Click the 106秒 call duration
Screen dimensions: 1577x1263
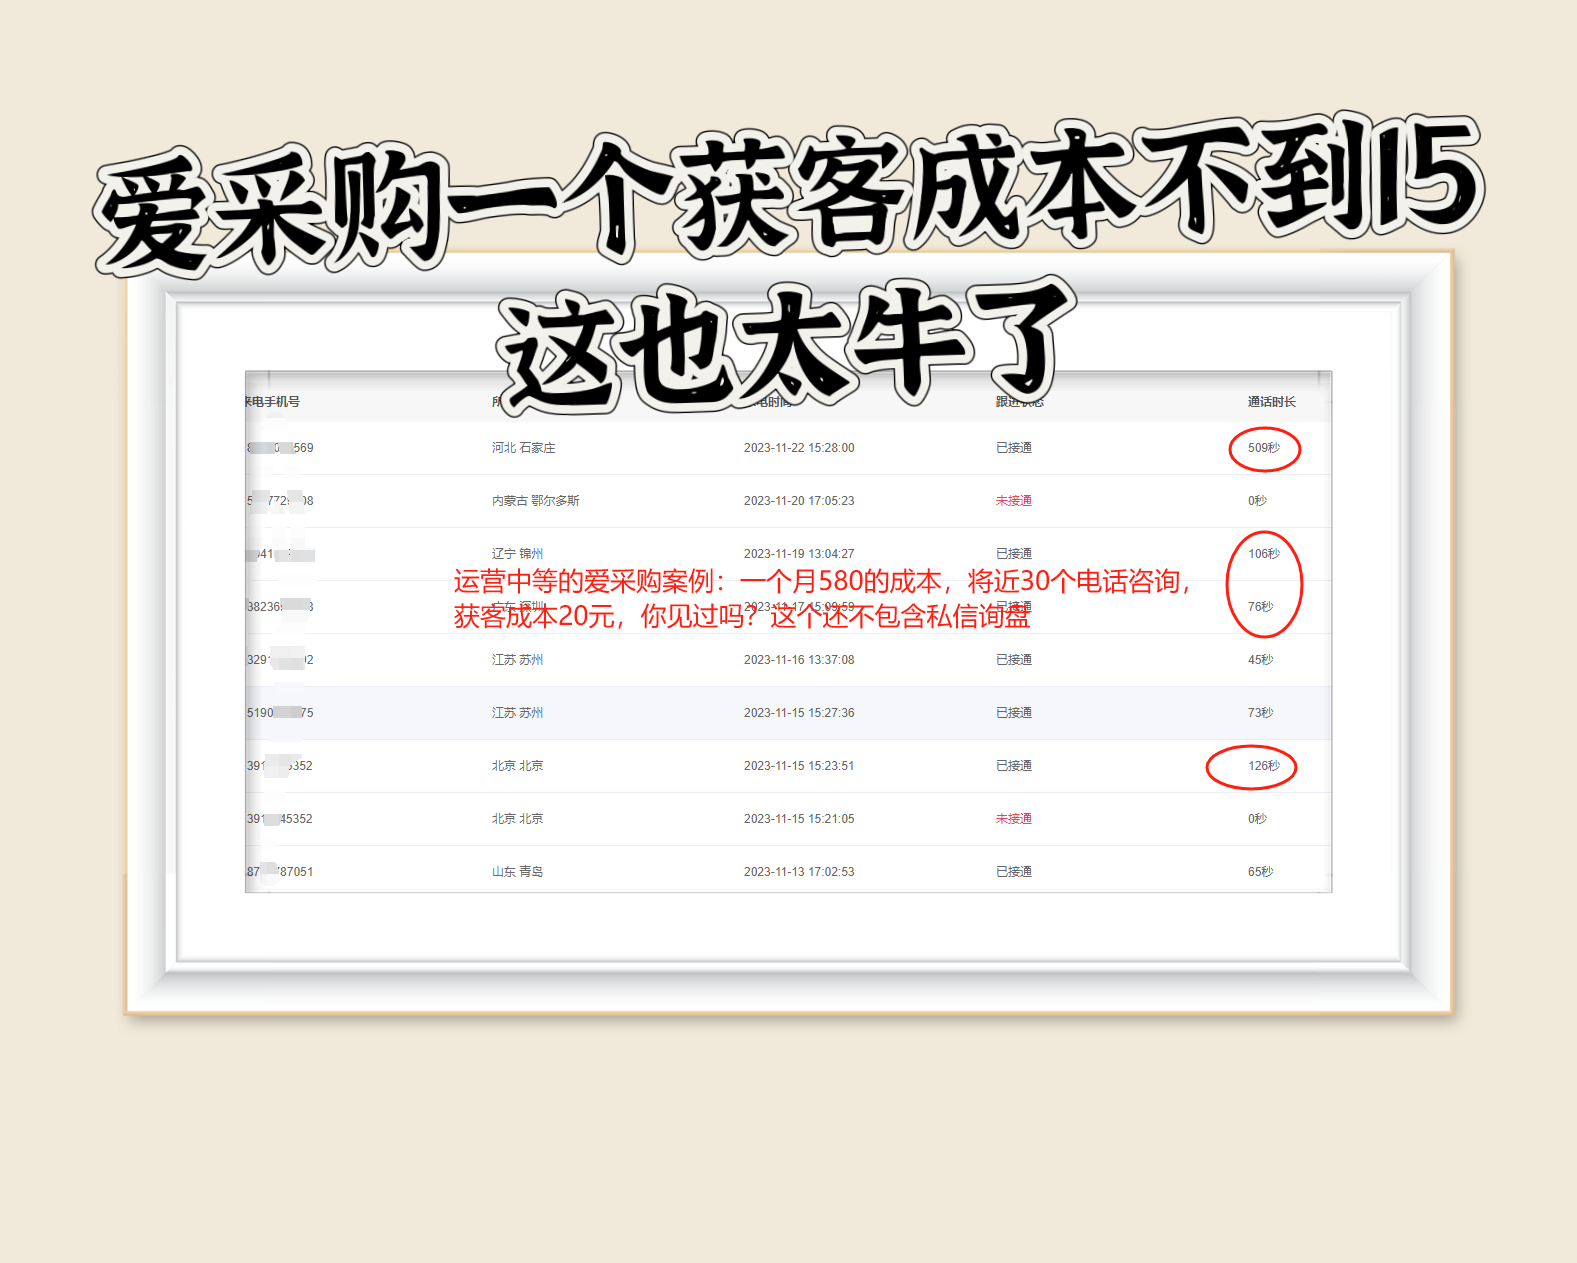1263,554
